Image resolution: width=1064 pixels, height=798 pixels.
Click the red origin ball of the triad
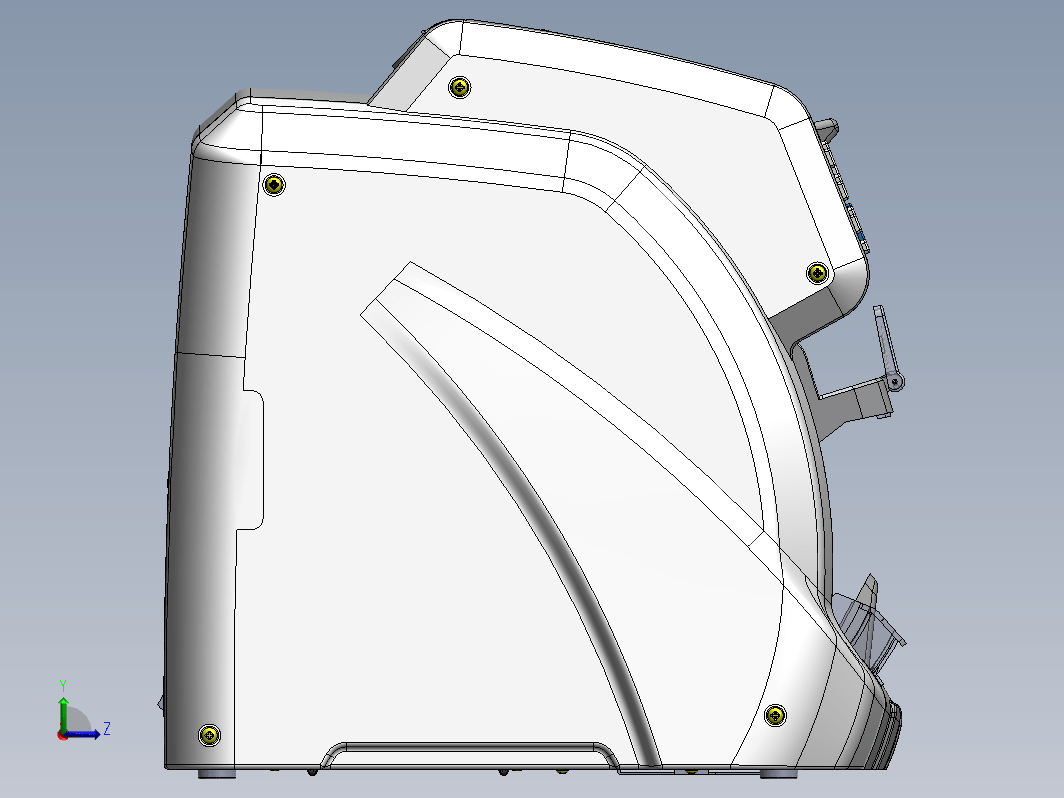(x=62, y=735)
